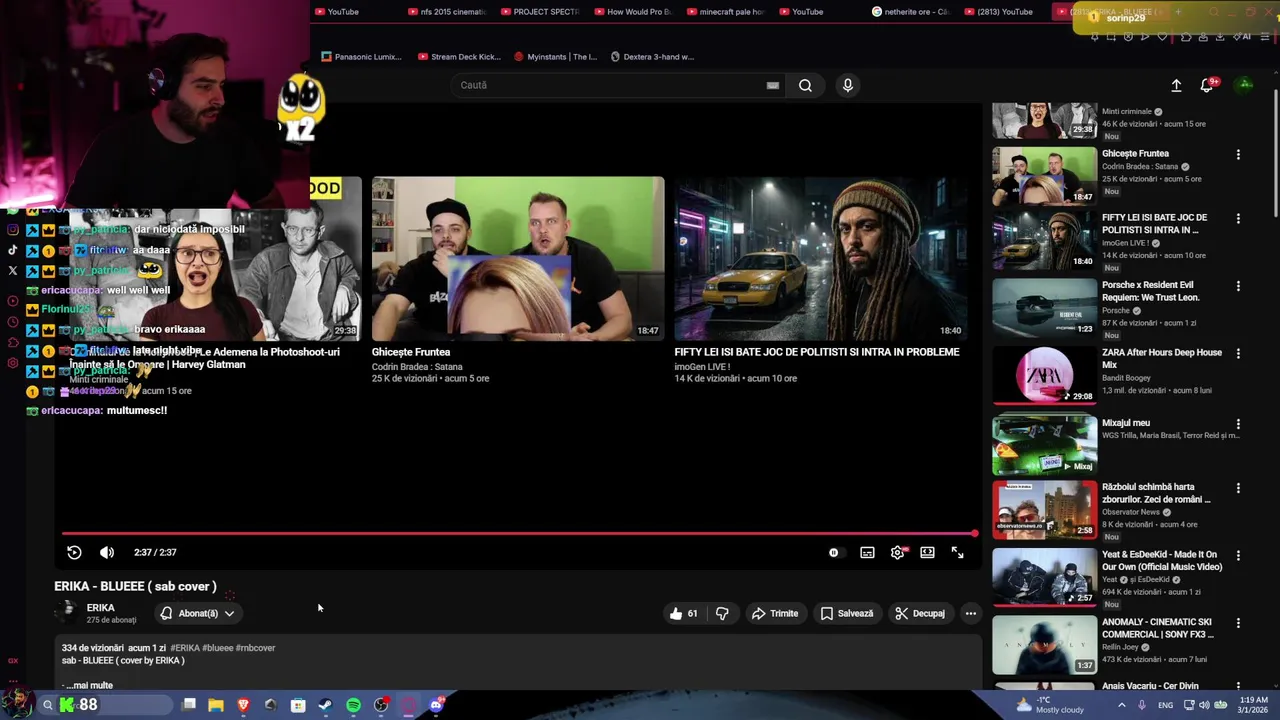Mute the video with the speaker icon
Viewport: 1280px width, 720px height.
click(107, 552)
